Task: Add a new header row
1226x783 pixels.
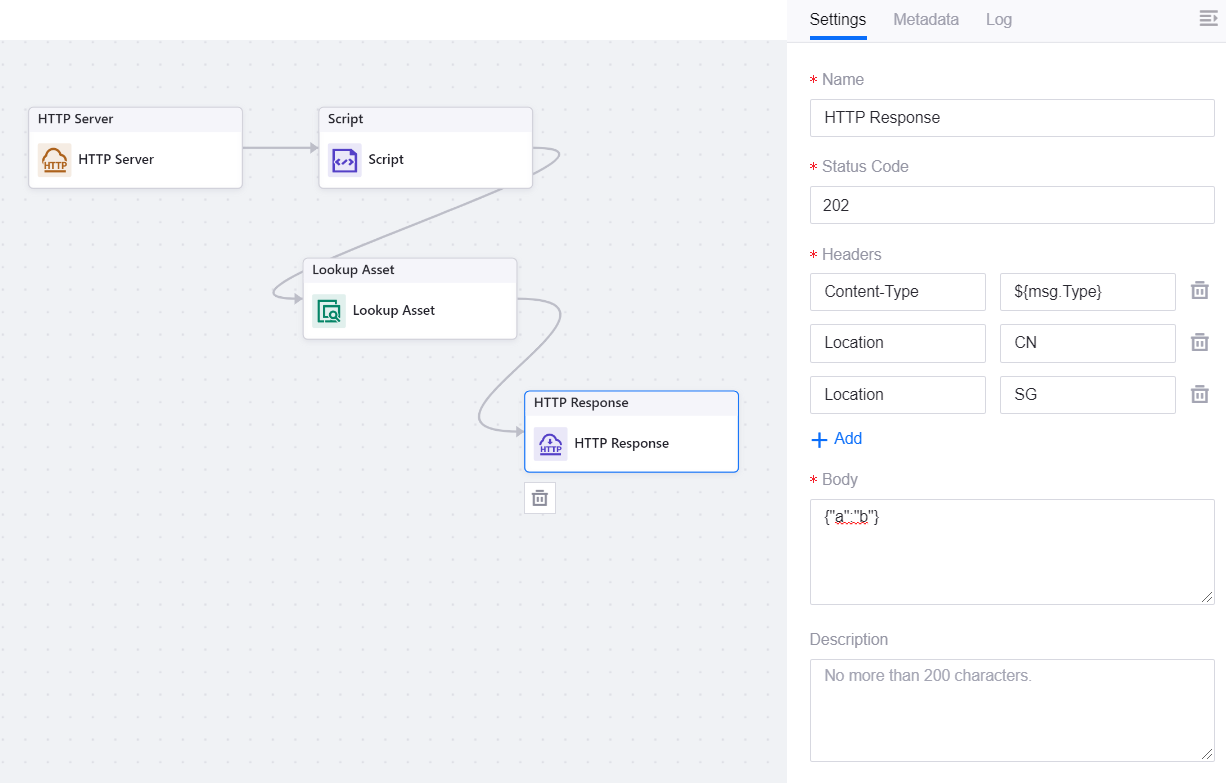Action: coord(837,439)
